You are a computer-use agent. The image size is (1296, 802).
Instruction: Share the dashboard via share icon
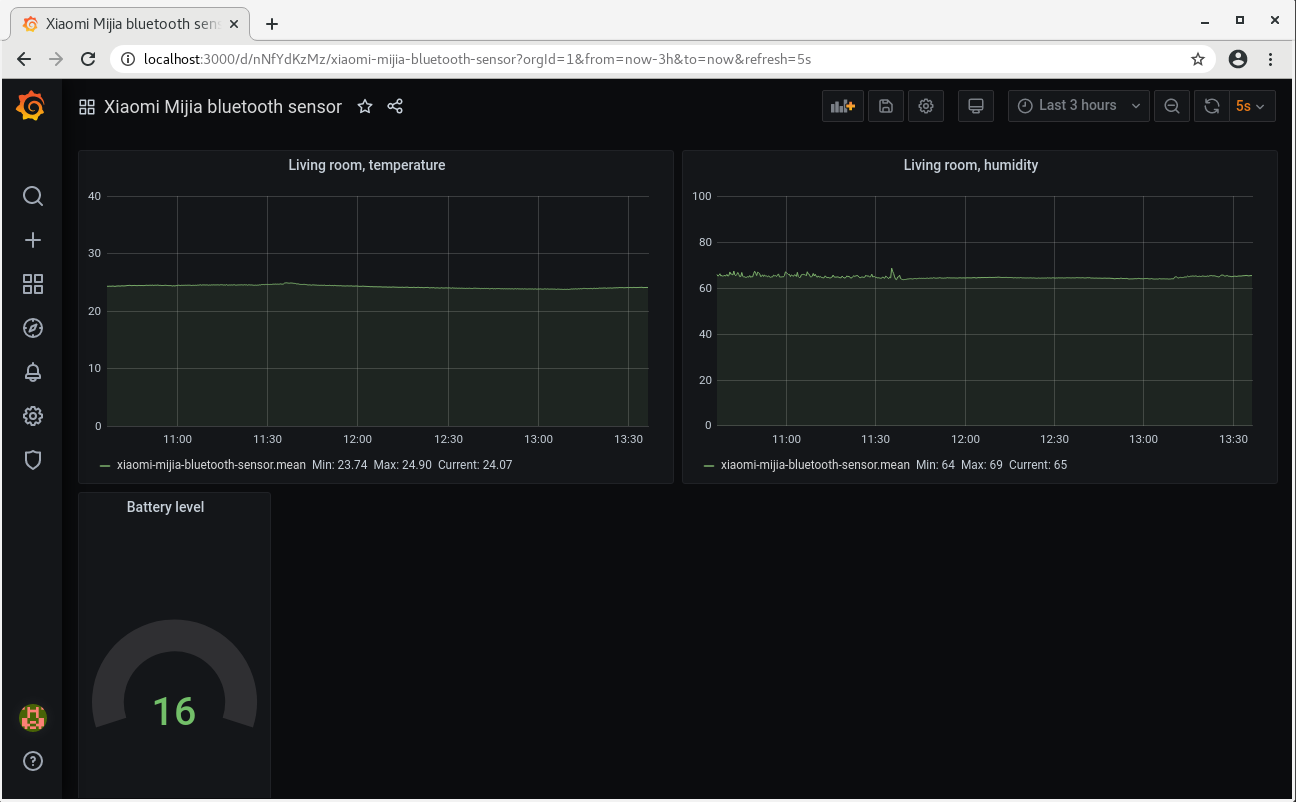pos(395,106)
